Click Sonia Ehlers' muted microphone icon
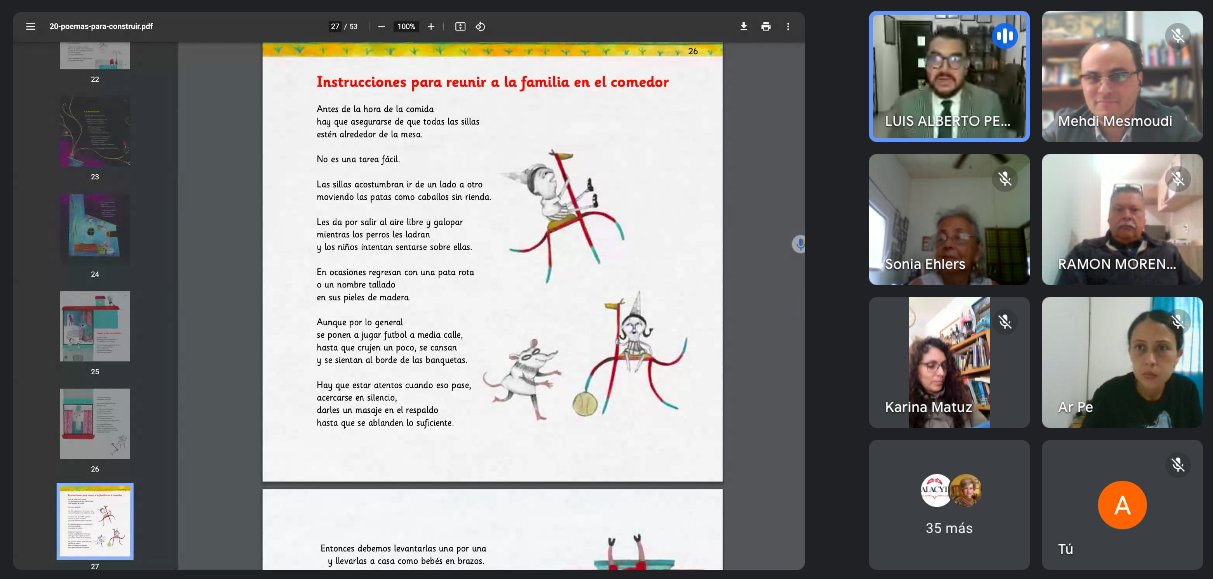The height and width of the screenshot is (579, 1213). coord(1004,179)
